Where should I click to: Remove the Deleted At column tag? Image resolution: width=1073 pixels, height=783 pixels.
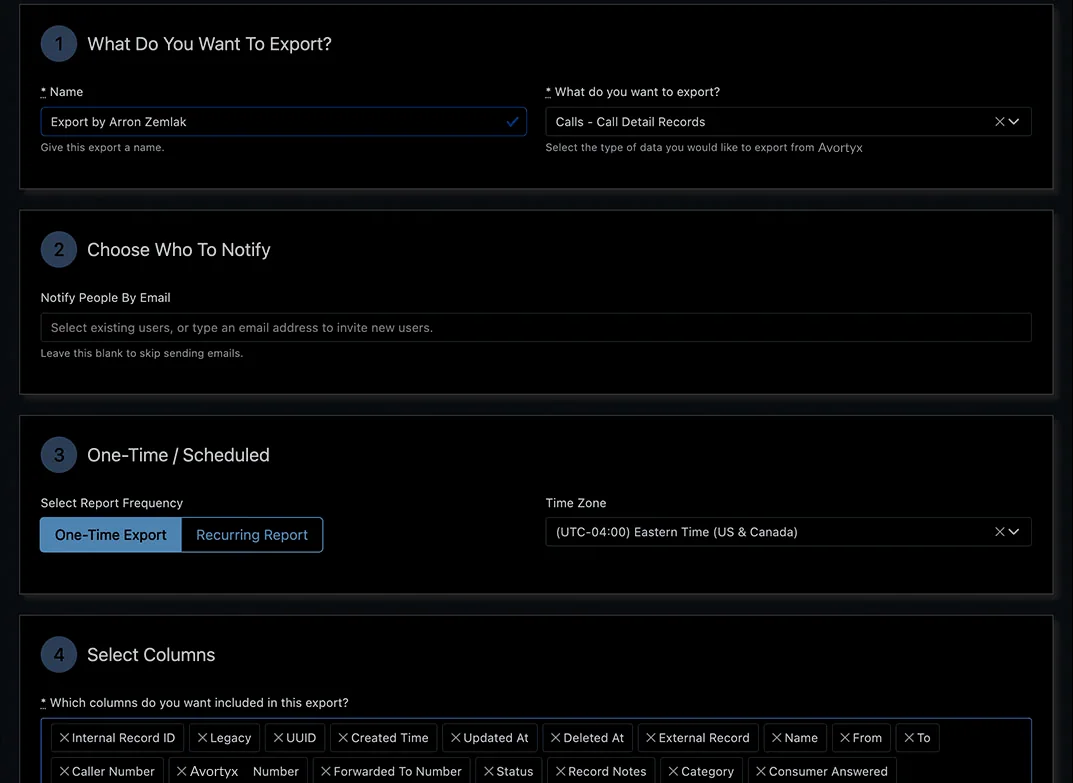pyautogui.click(x=556, y=737)
